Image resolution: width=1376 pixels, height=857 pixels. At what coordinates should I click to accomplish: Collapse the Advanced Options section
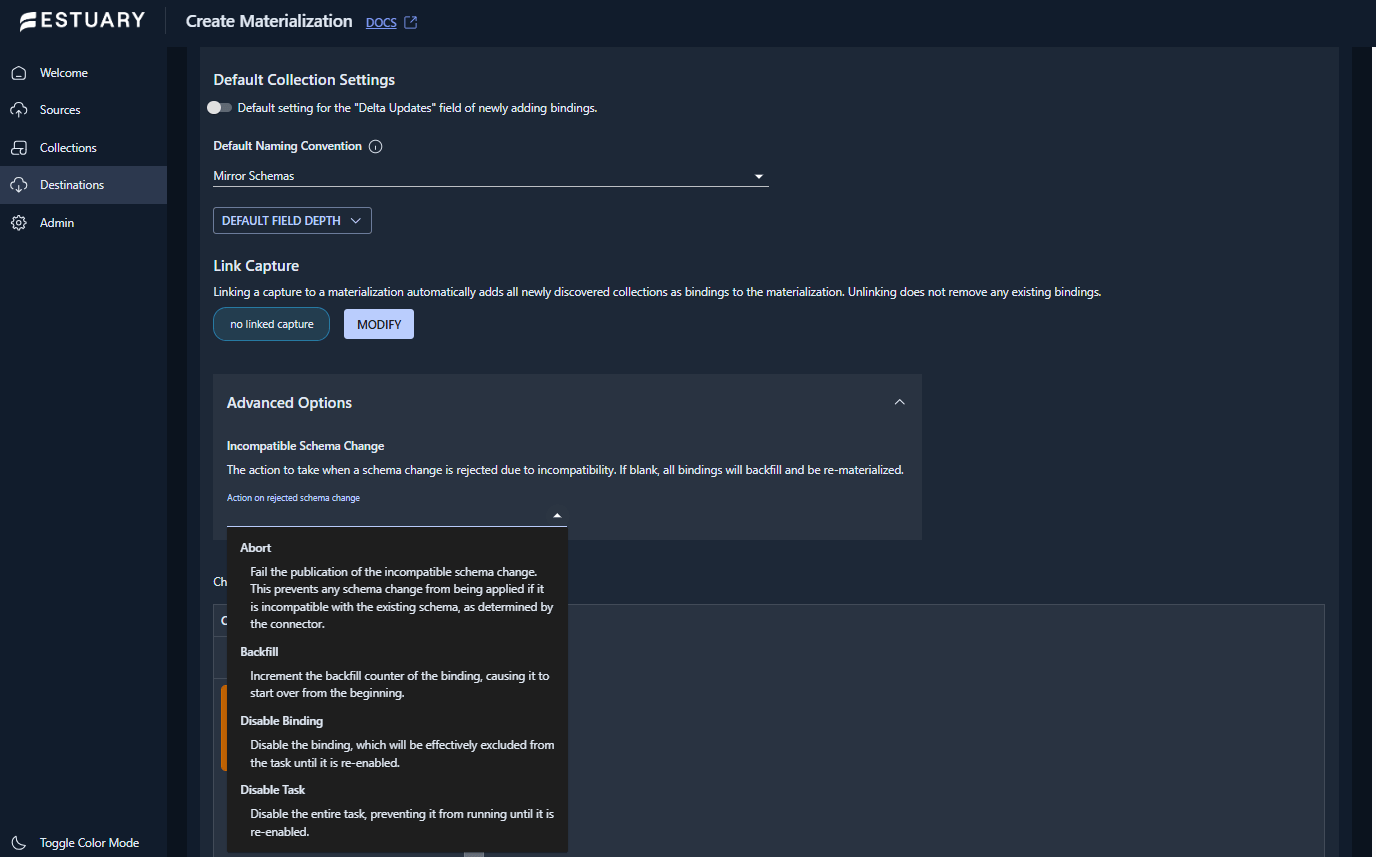tap(899, 402)
